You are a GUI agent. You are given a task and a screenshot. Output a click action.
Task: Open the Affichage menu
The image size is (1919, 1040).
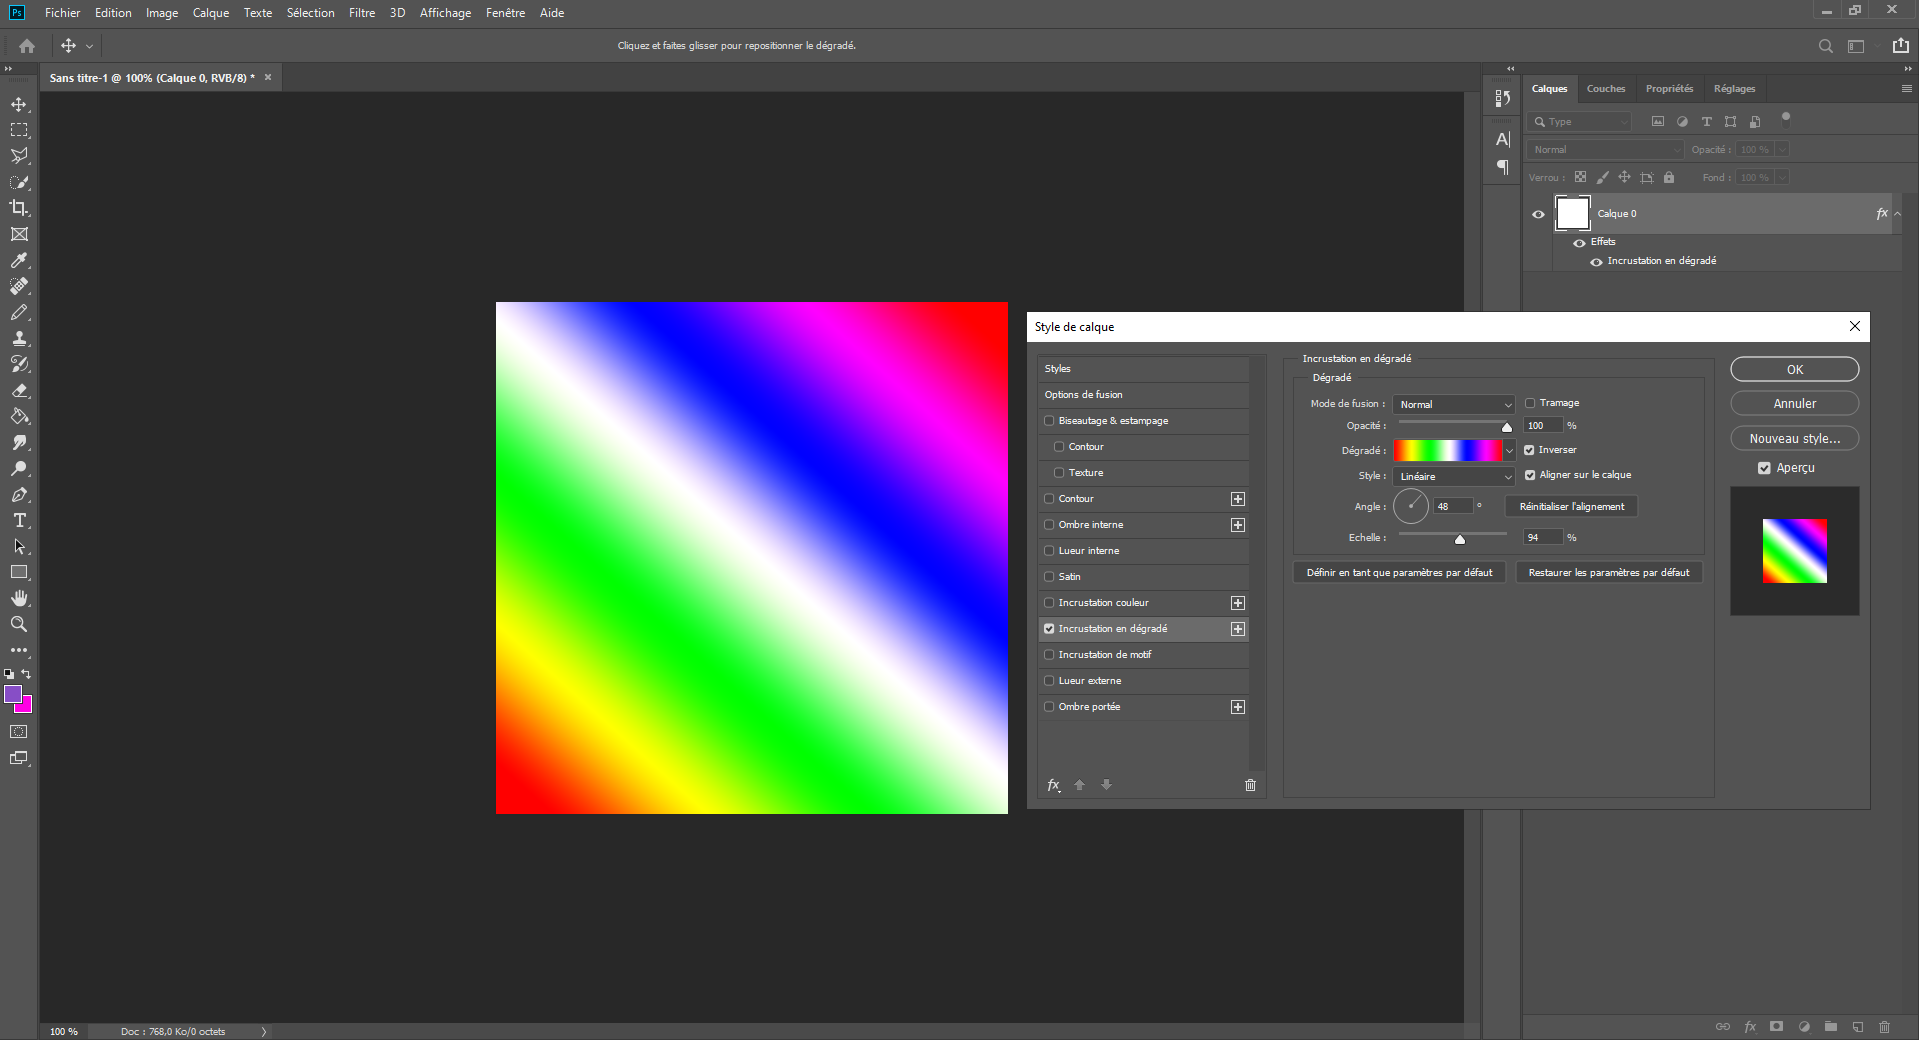(445, 13)
